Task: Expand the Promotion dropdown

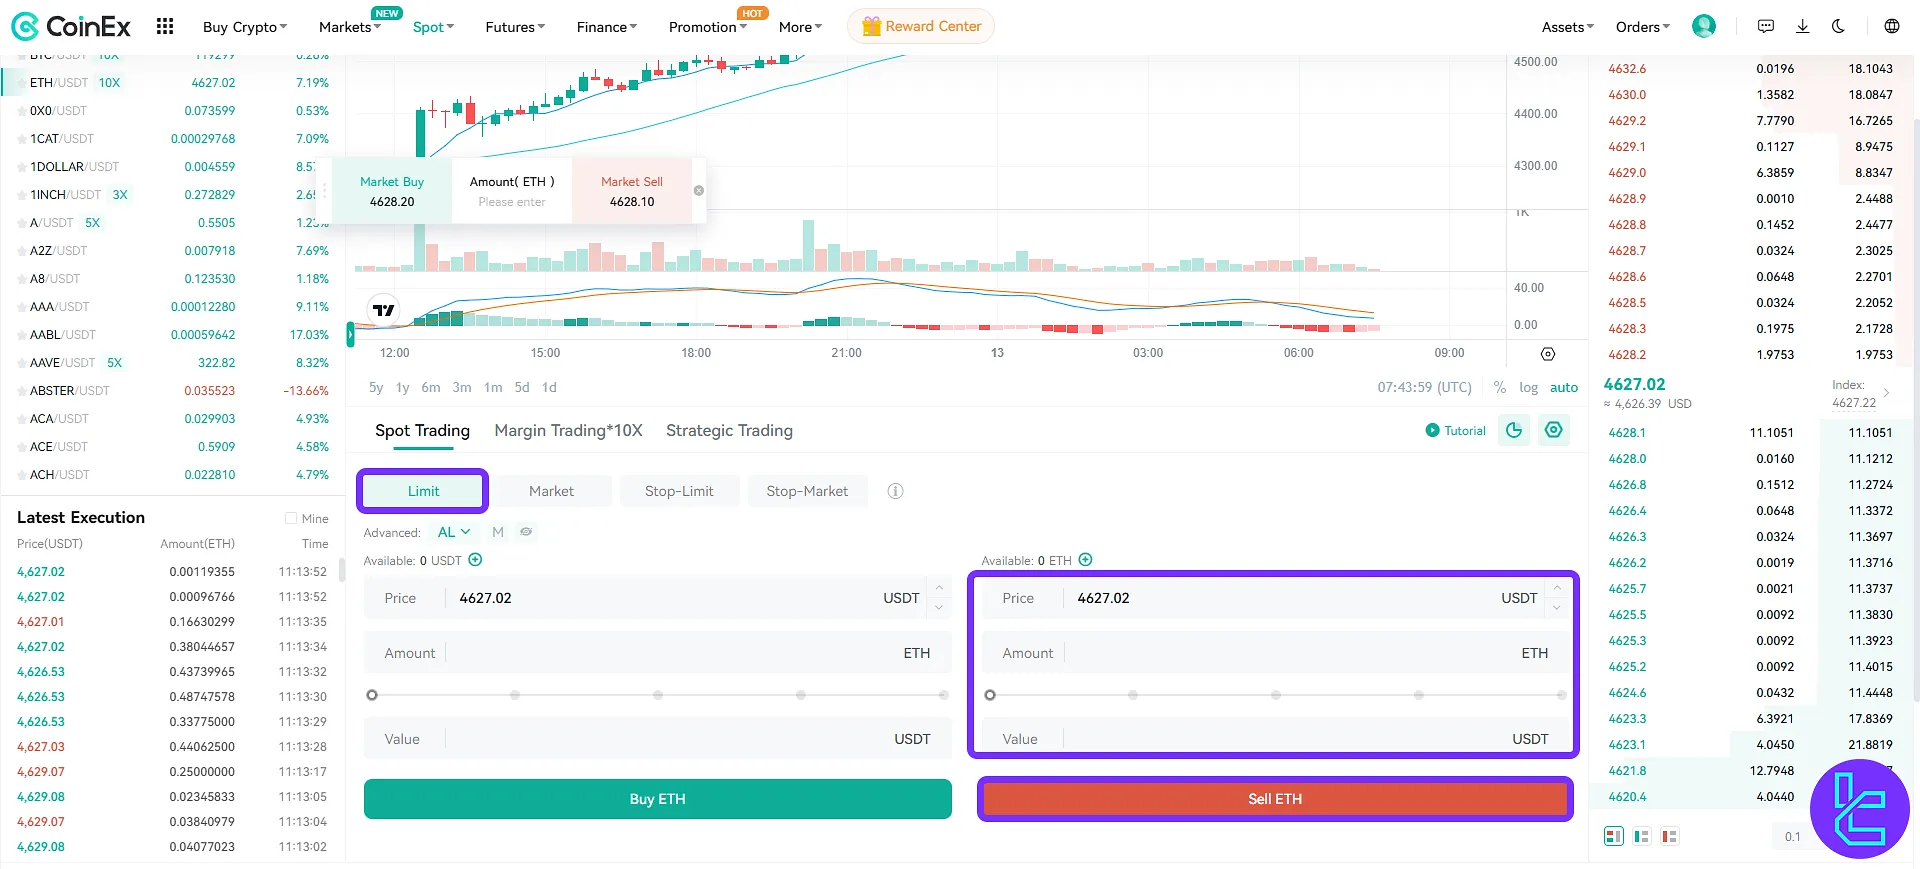Action: point(708,27)
